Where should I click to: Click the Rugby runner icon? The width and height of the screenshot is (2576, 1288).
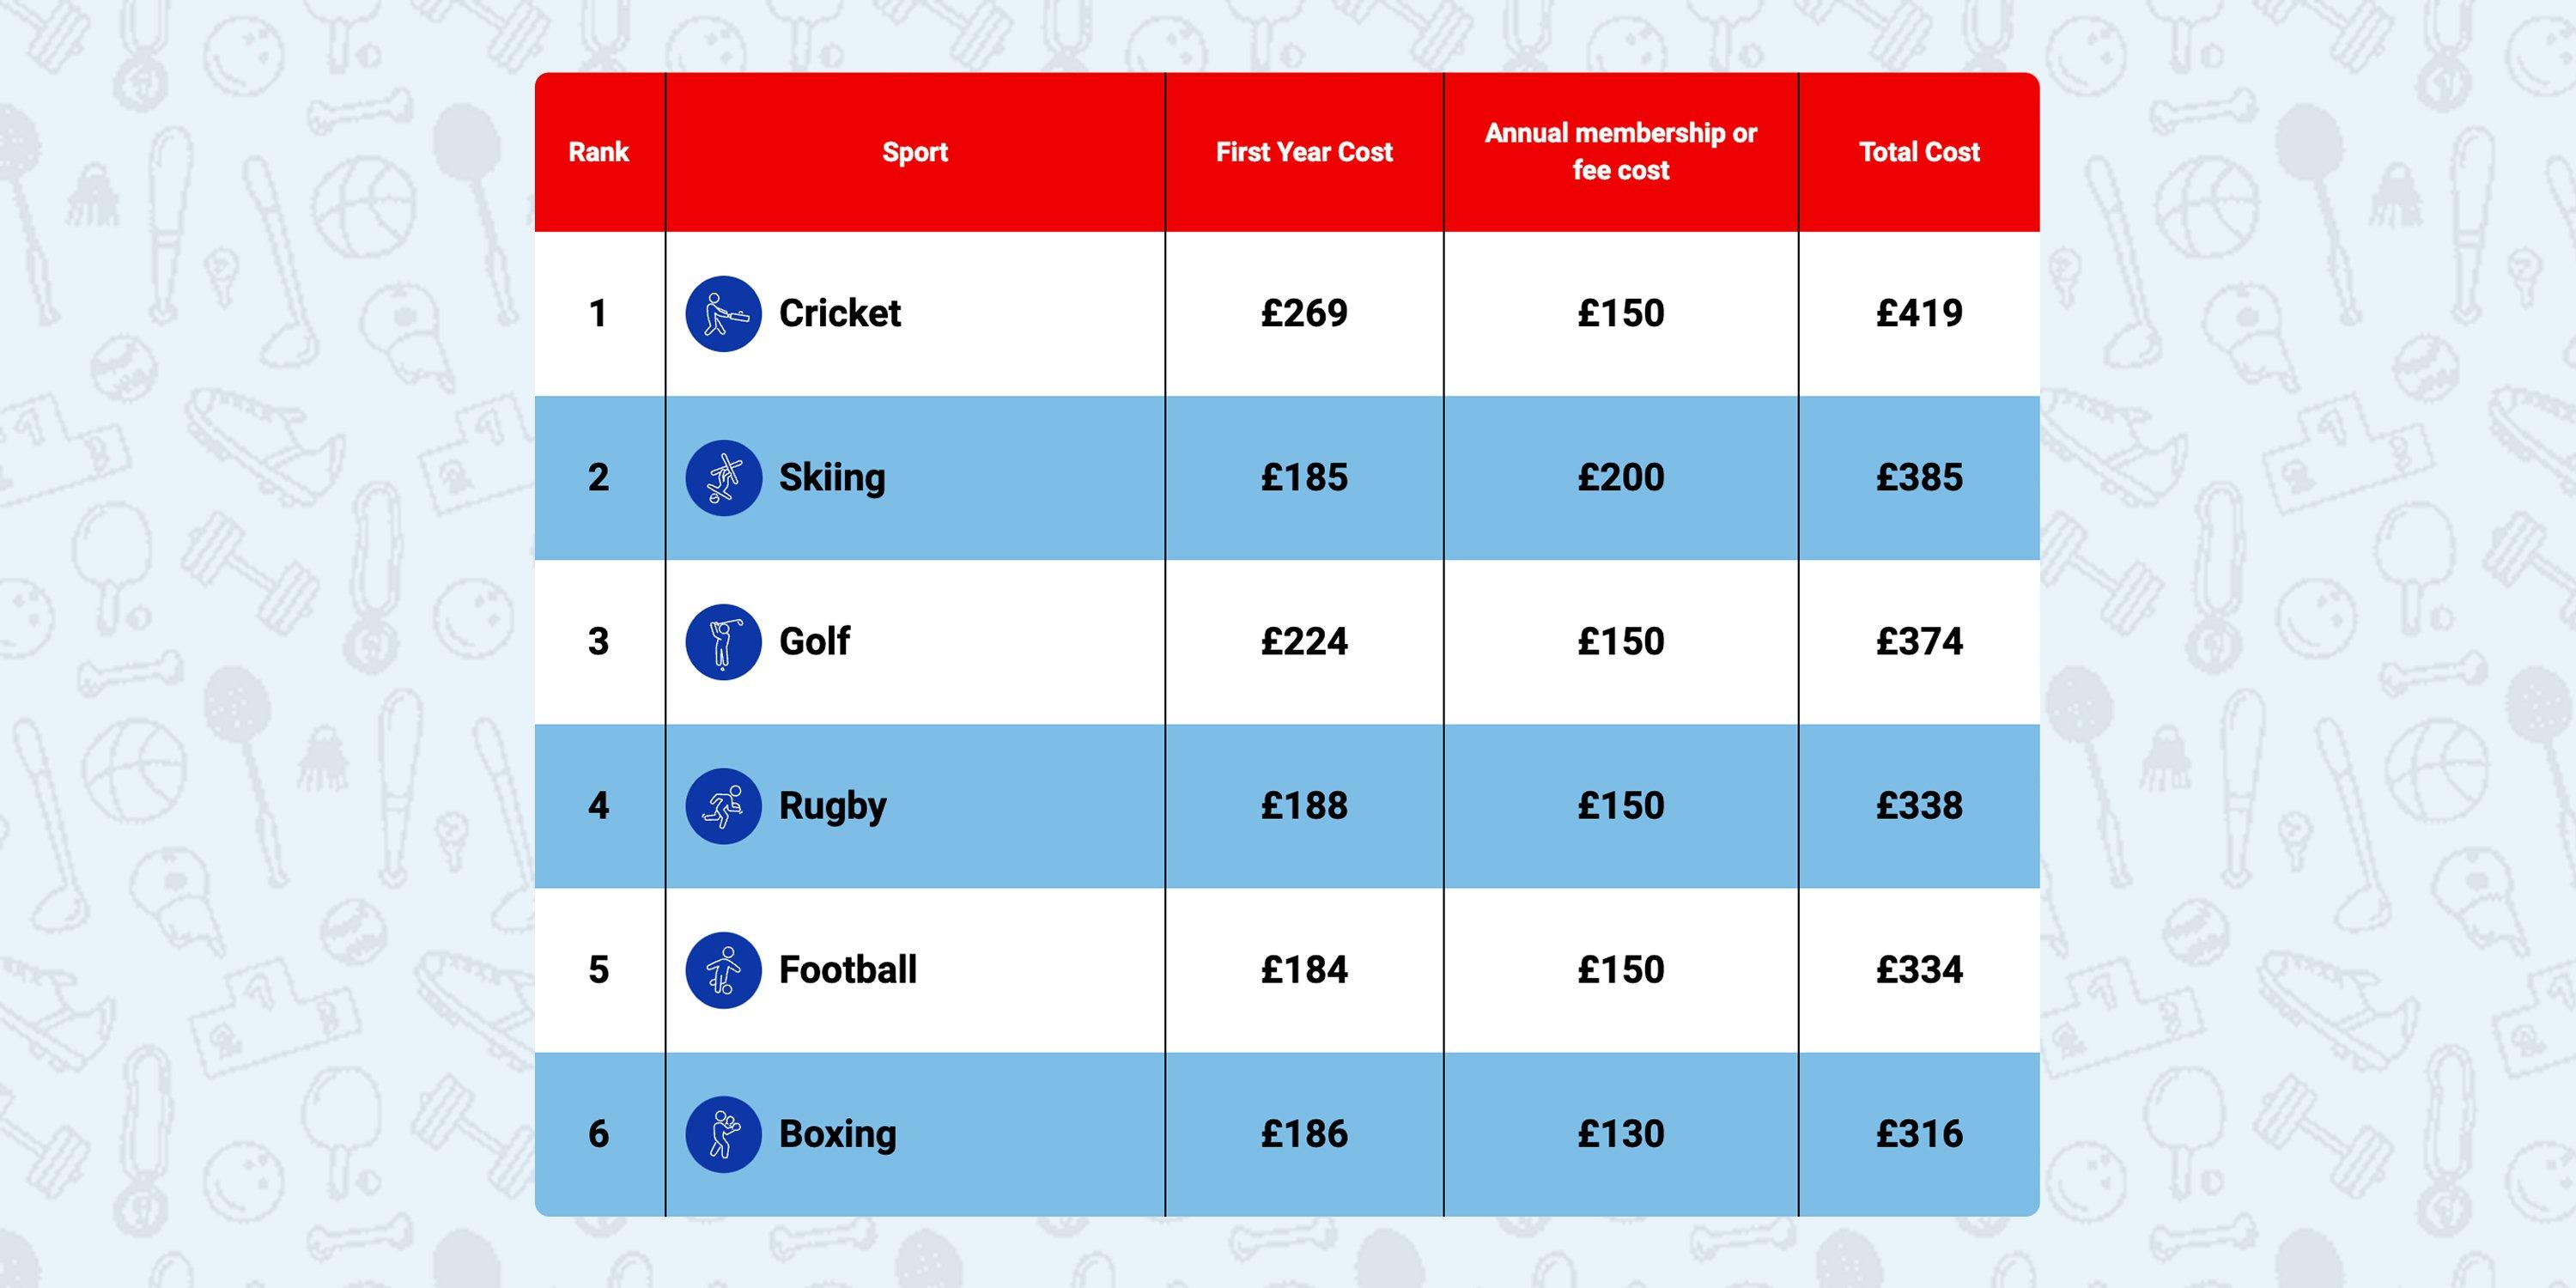coord(723,806)
